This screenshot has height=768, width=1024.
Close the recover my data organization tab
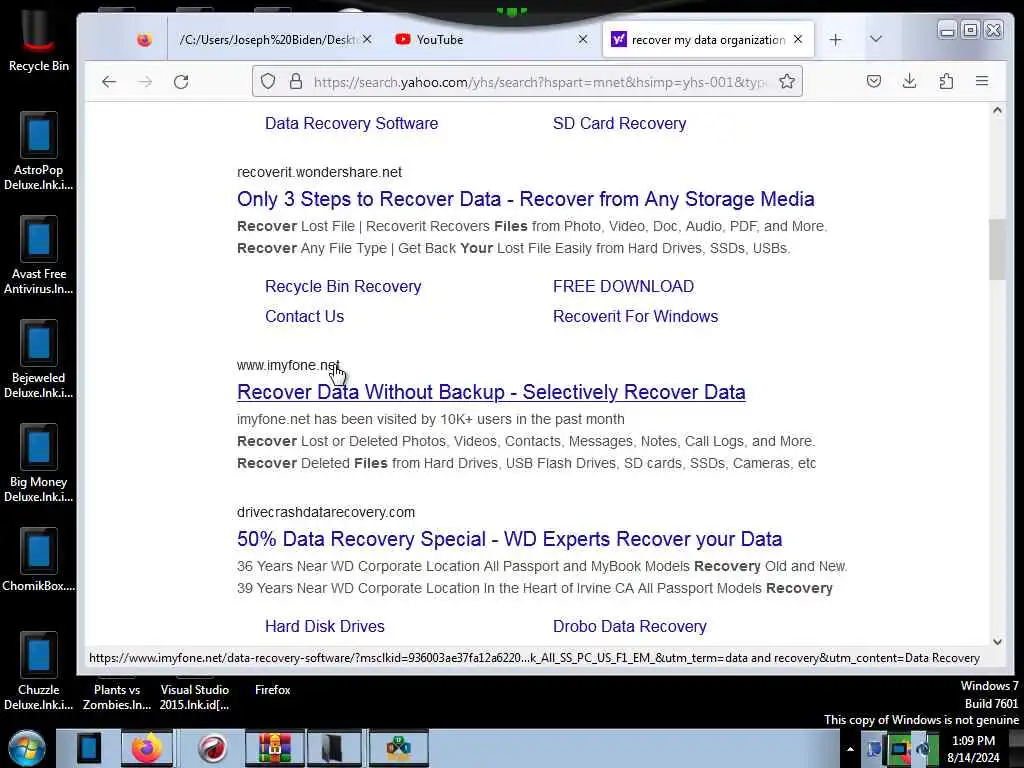(798, 40)
